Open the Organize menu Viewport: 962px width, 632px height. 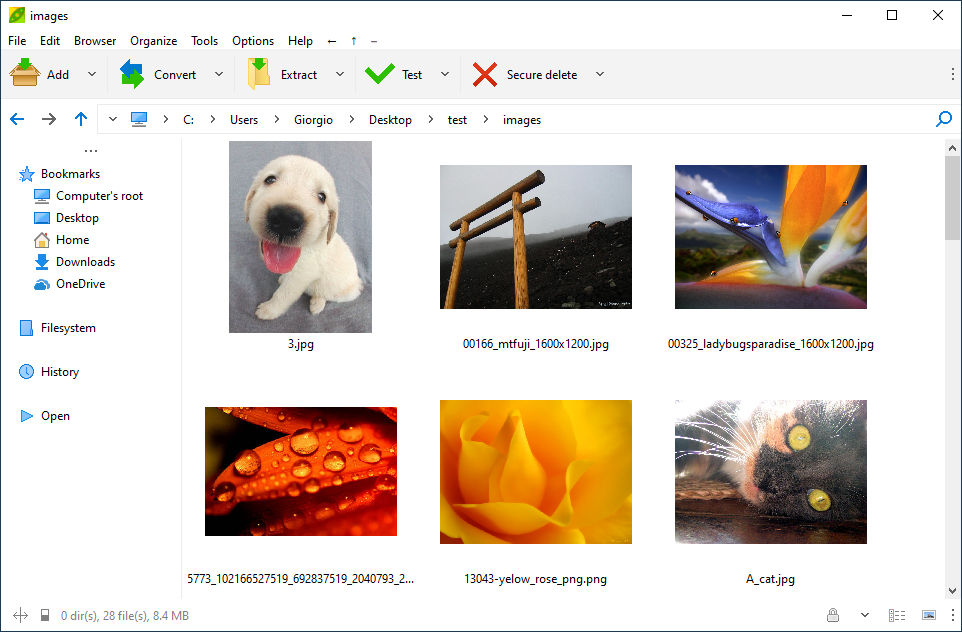(153, 41)
